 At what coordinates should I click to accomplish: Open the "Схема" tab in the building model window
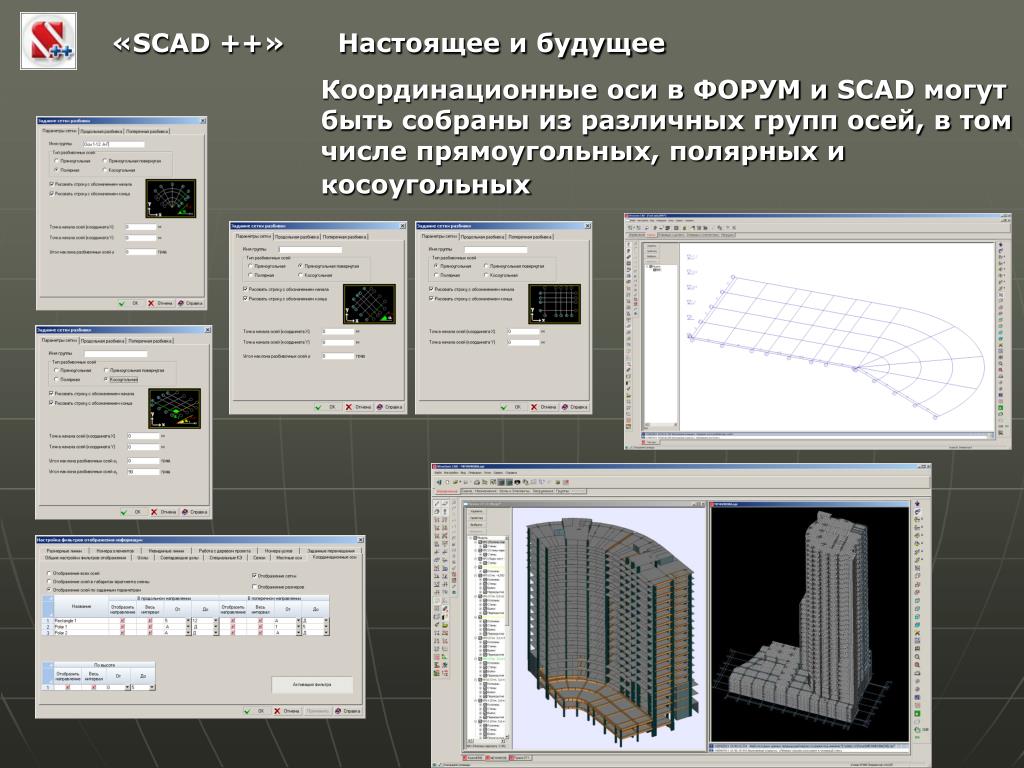pos(467,491)
